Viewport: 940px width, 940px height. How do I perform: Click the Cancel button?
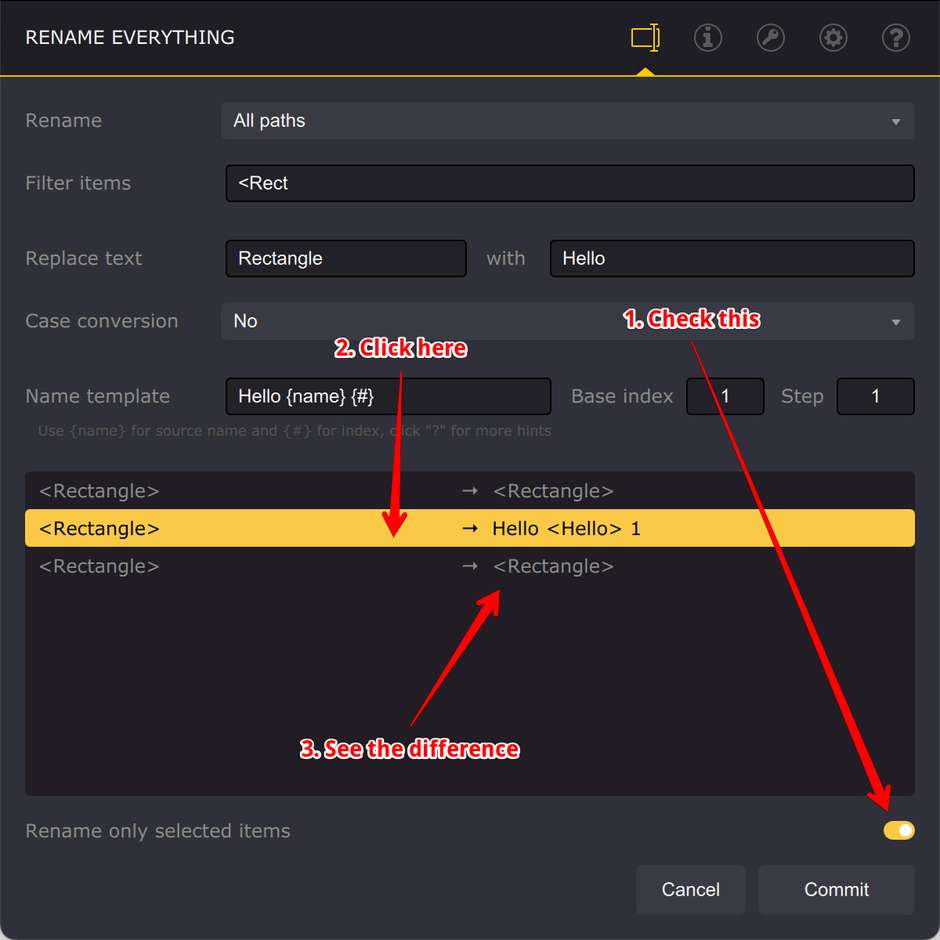point(691,889)
